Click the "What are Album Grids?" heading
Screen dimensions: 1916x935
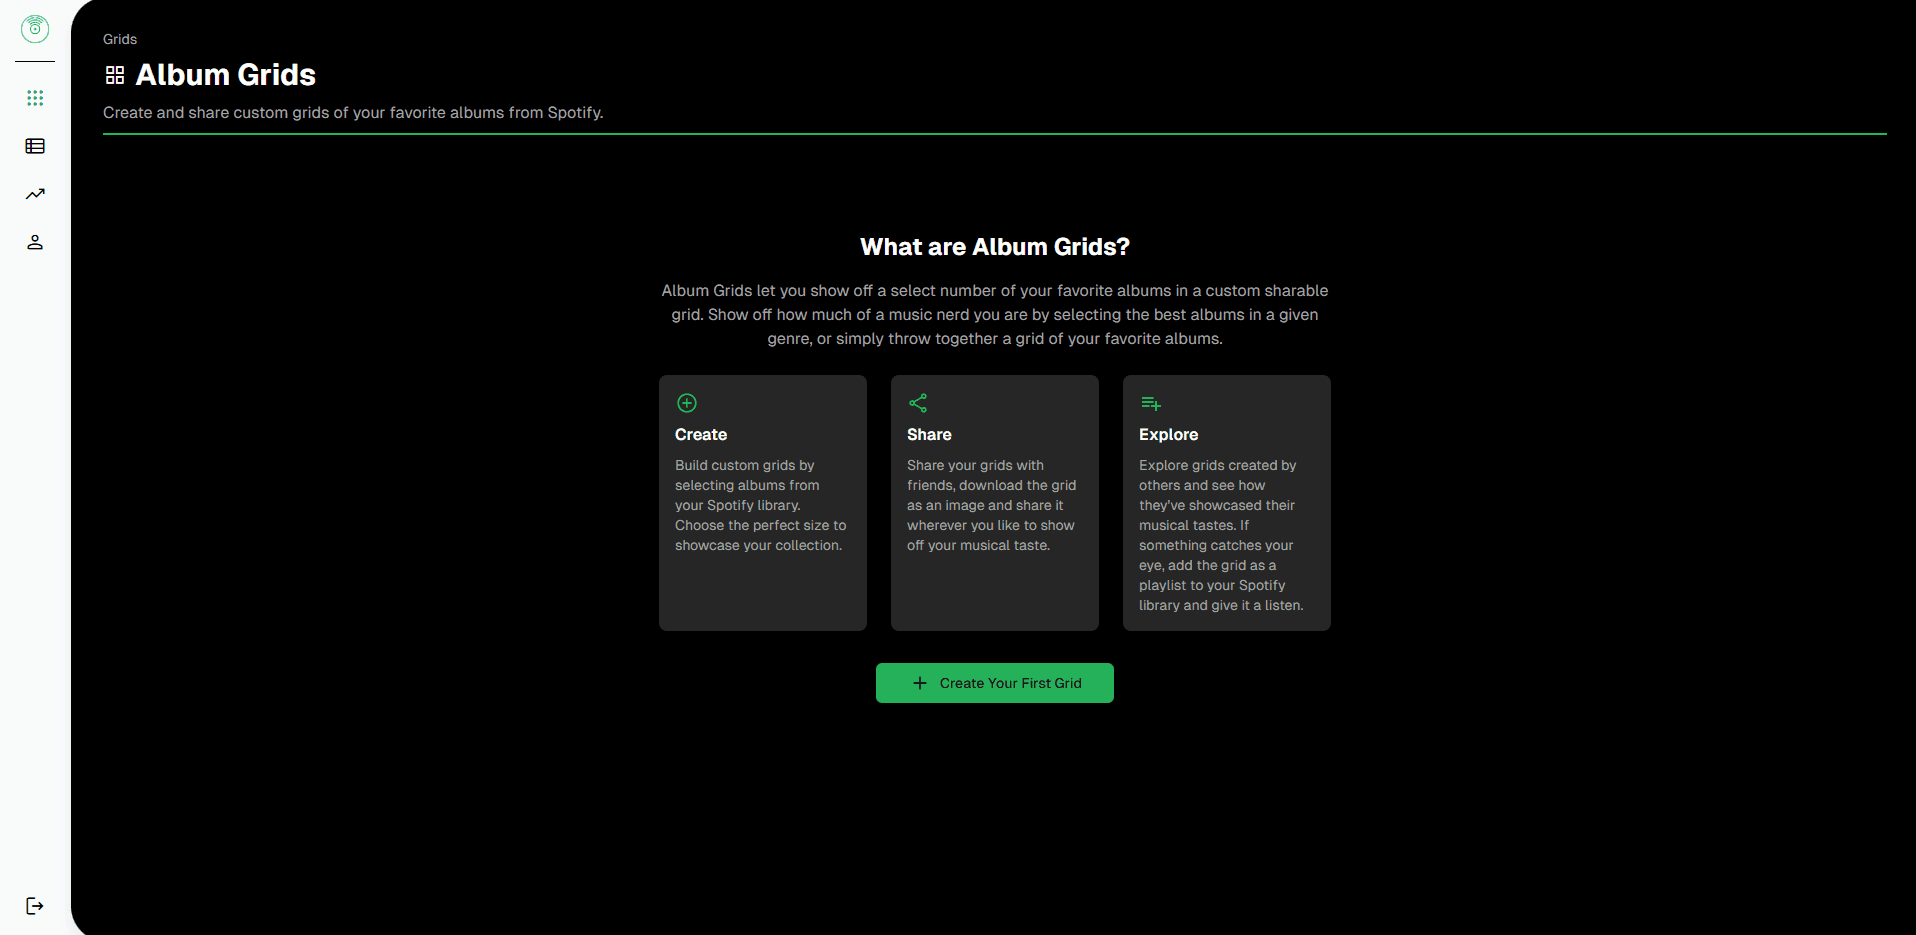[994, 247]
